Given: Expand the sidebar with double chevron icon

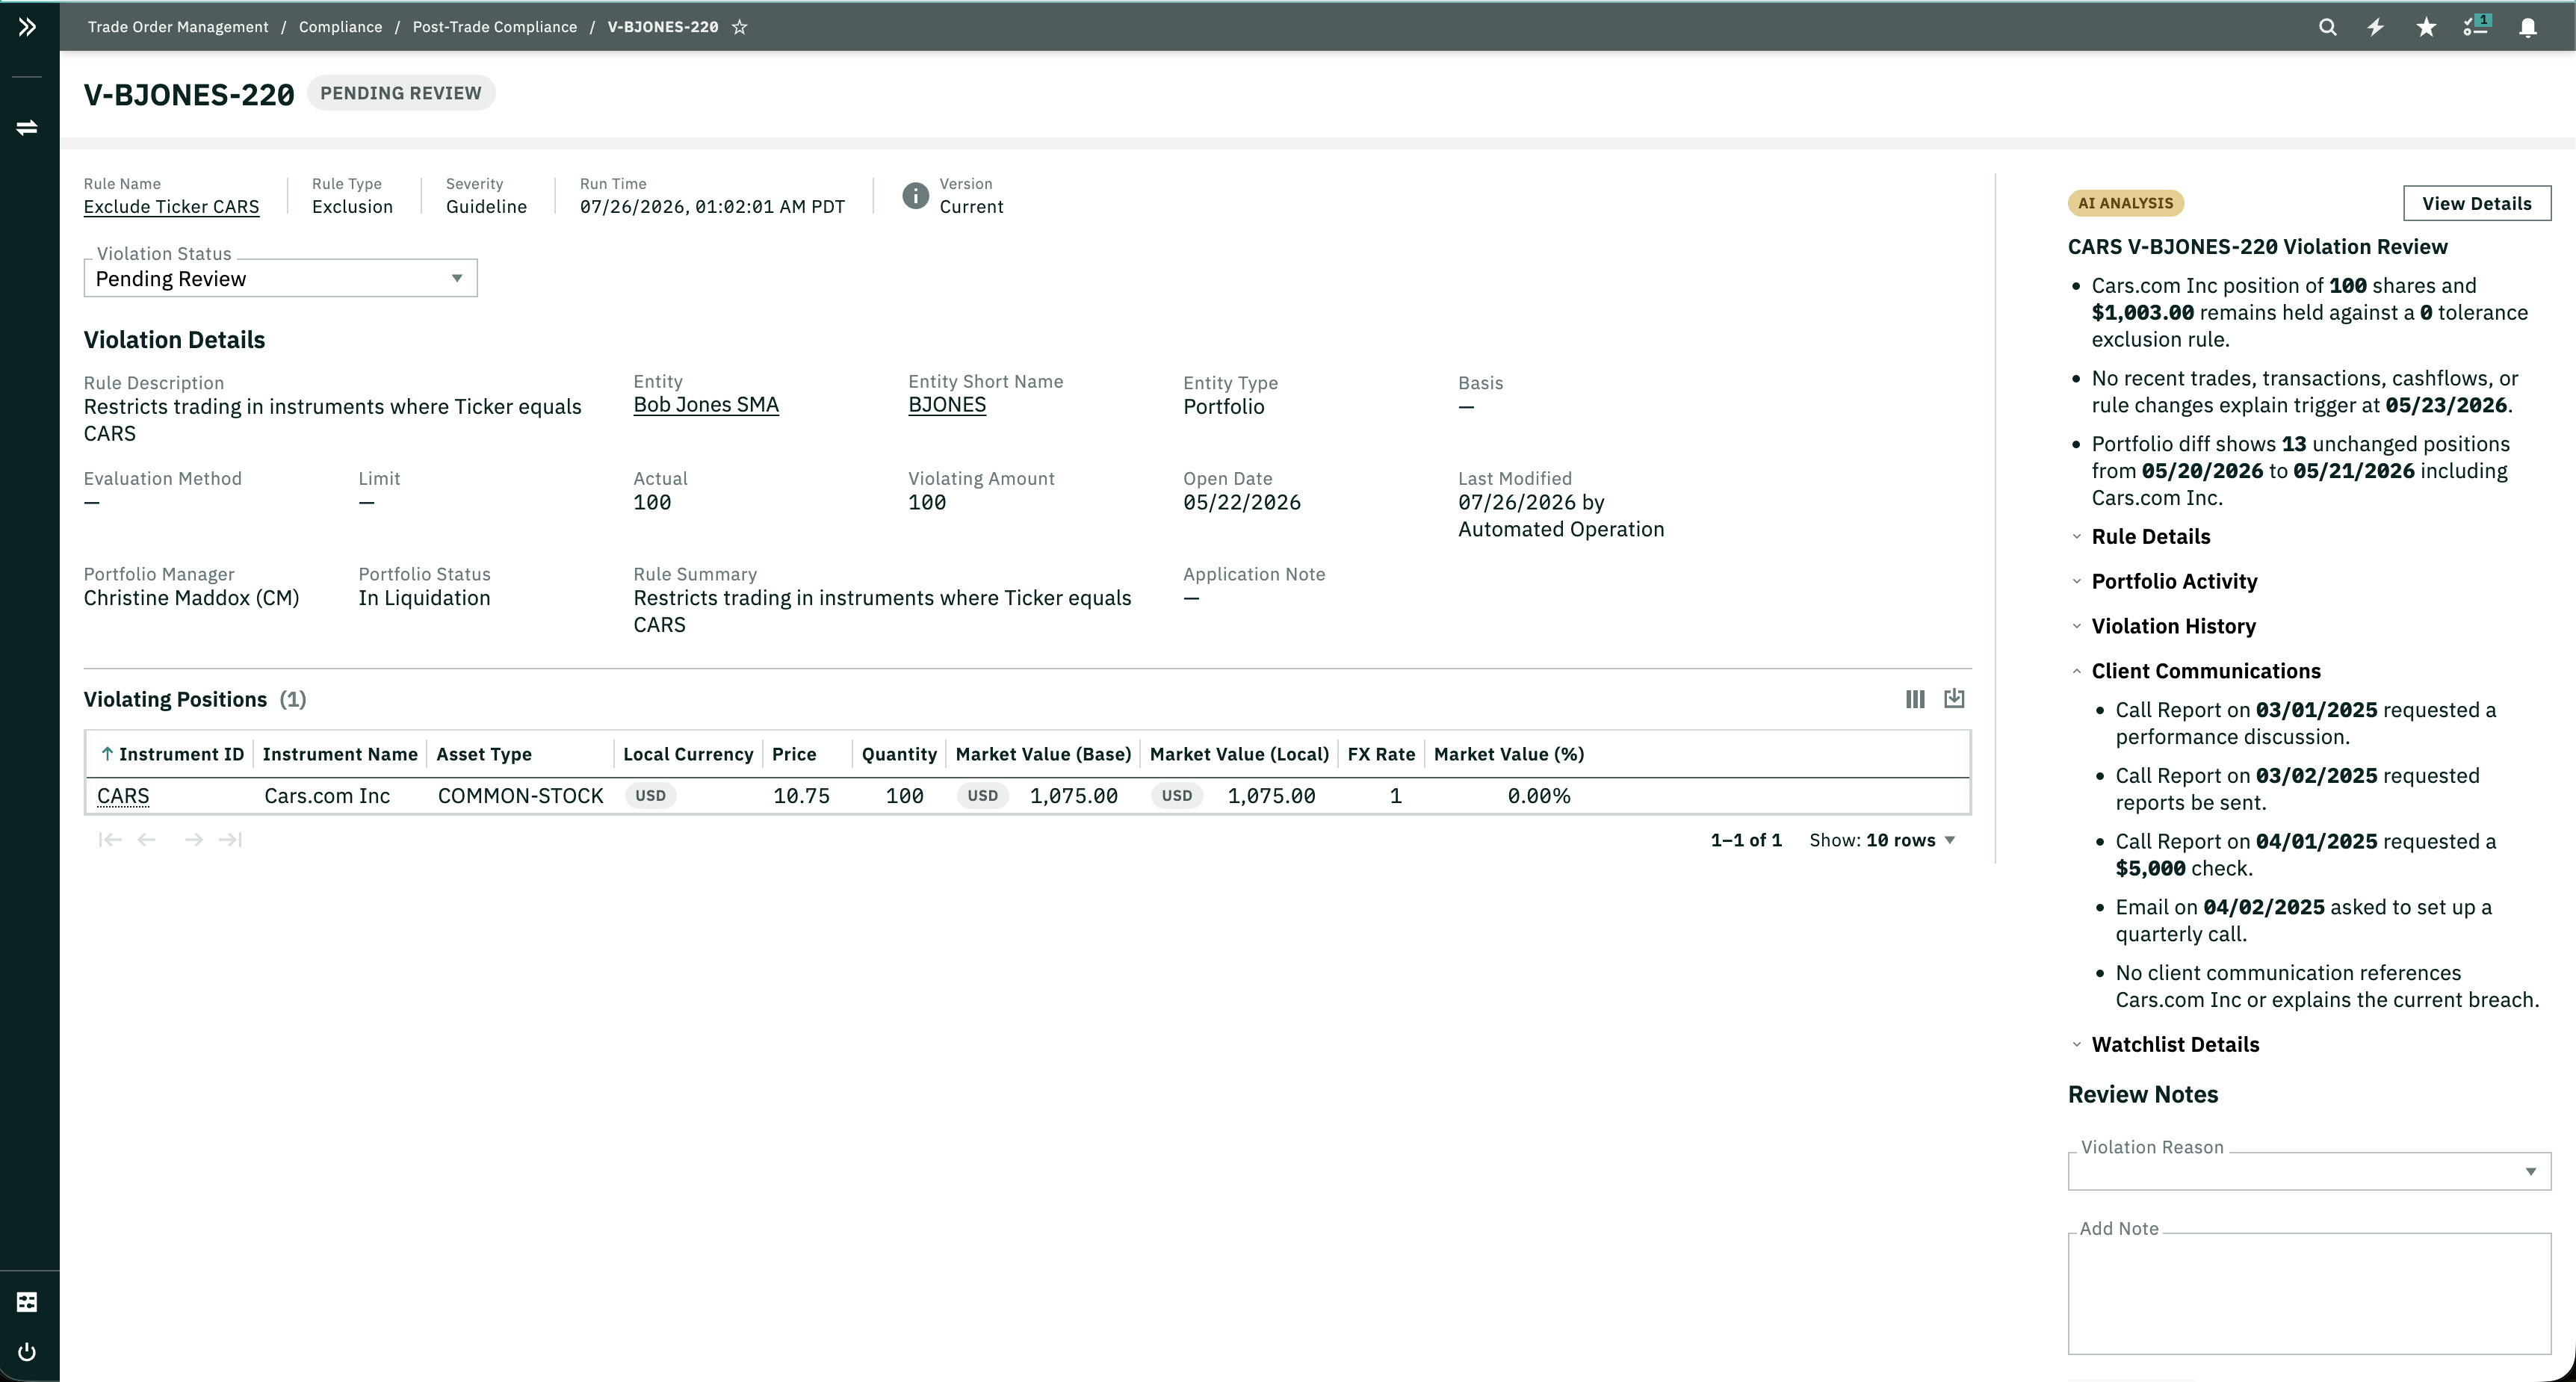Looking at the screenshot, I should [x=27, y=27].
